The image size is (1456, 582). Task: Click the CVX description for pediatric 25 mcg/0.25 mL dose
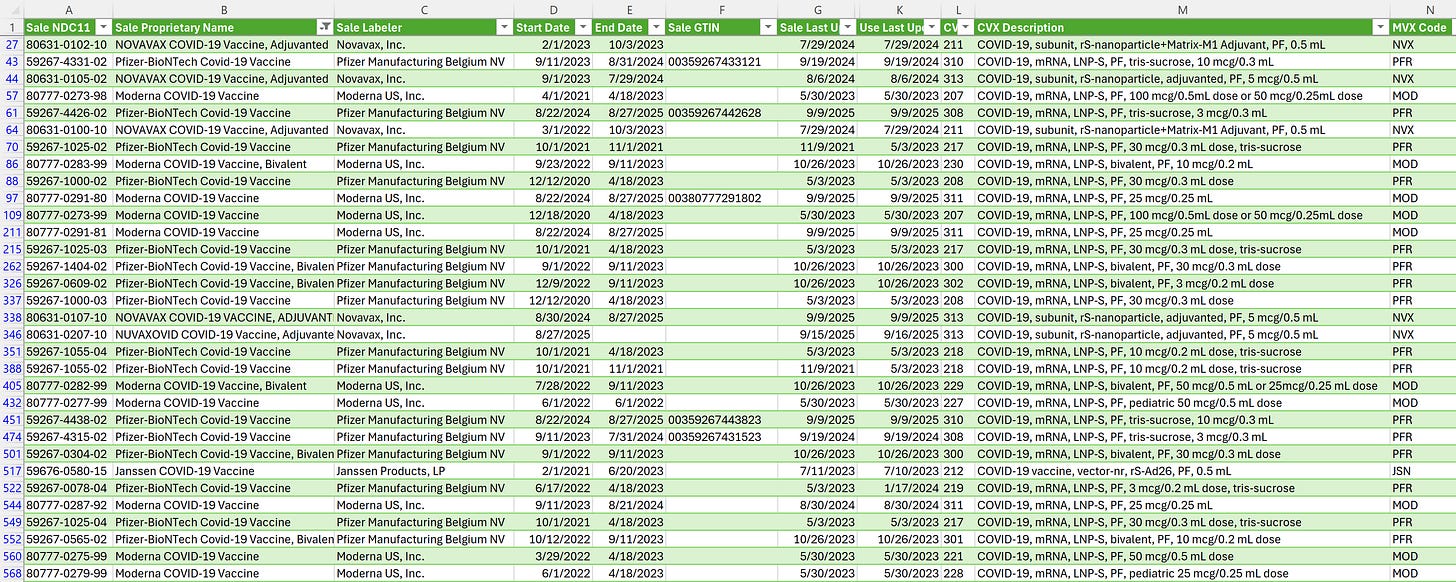coord(1182,573)
